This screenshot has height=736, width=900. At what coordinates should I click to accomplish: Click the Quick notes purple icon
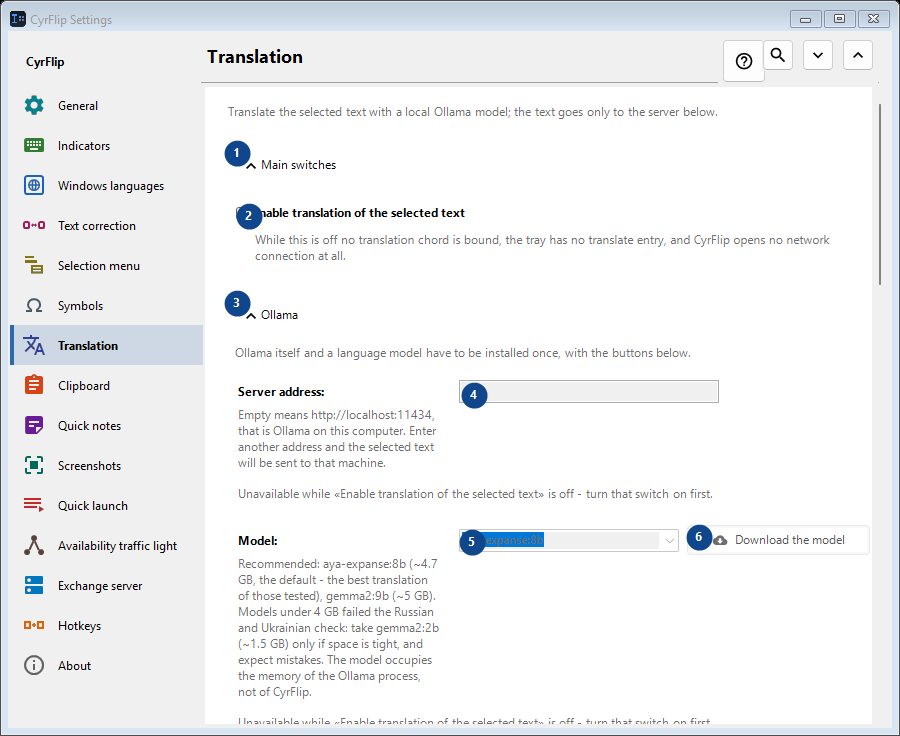(x=34, y=425)
